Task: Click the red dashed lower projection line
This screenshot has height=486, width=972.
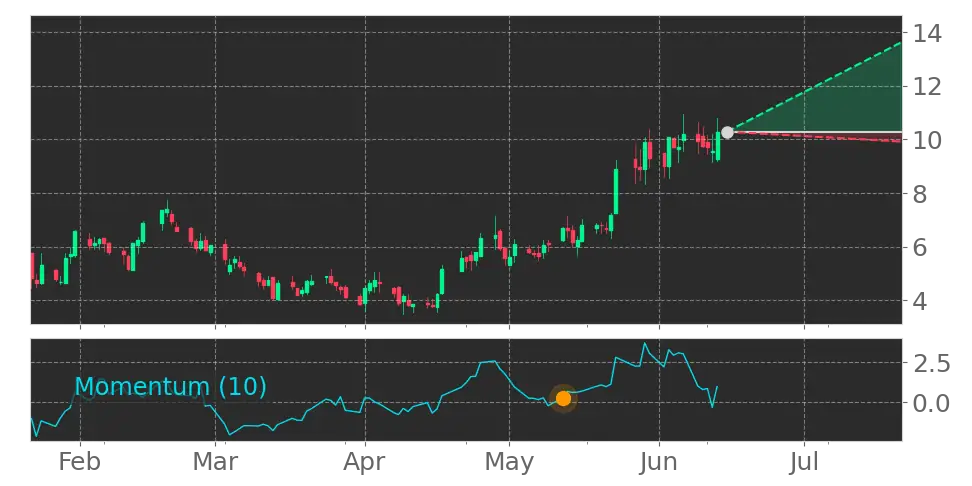Action: 817,137
